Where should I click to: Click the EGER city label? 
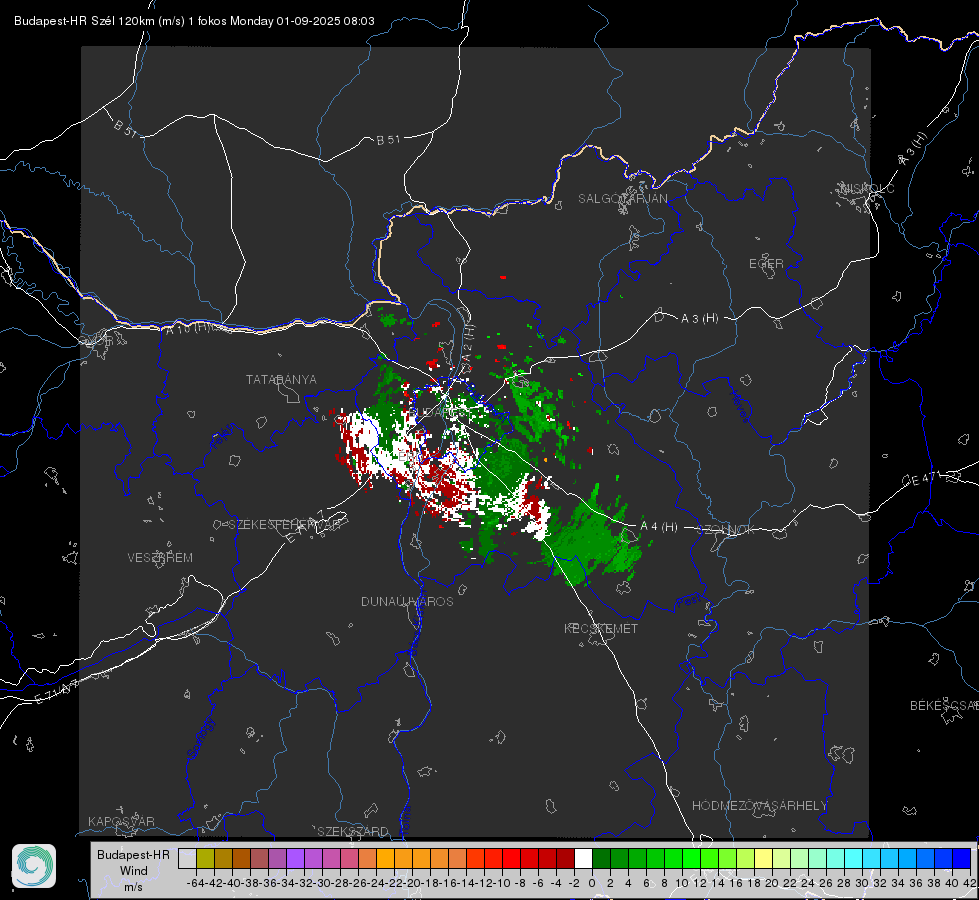point(766,264)
